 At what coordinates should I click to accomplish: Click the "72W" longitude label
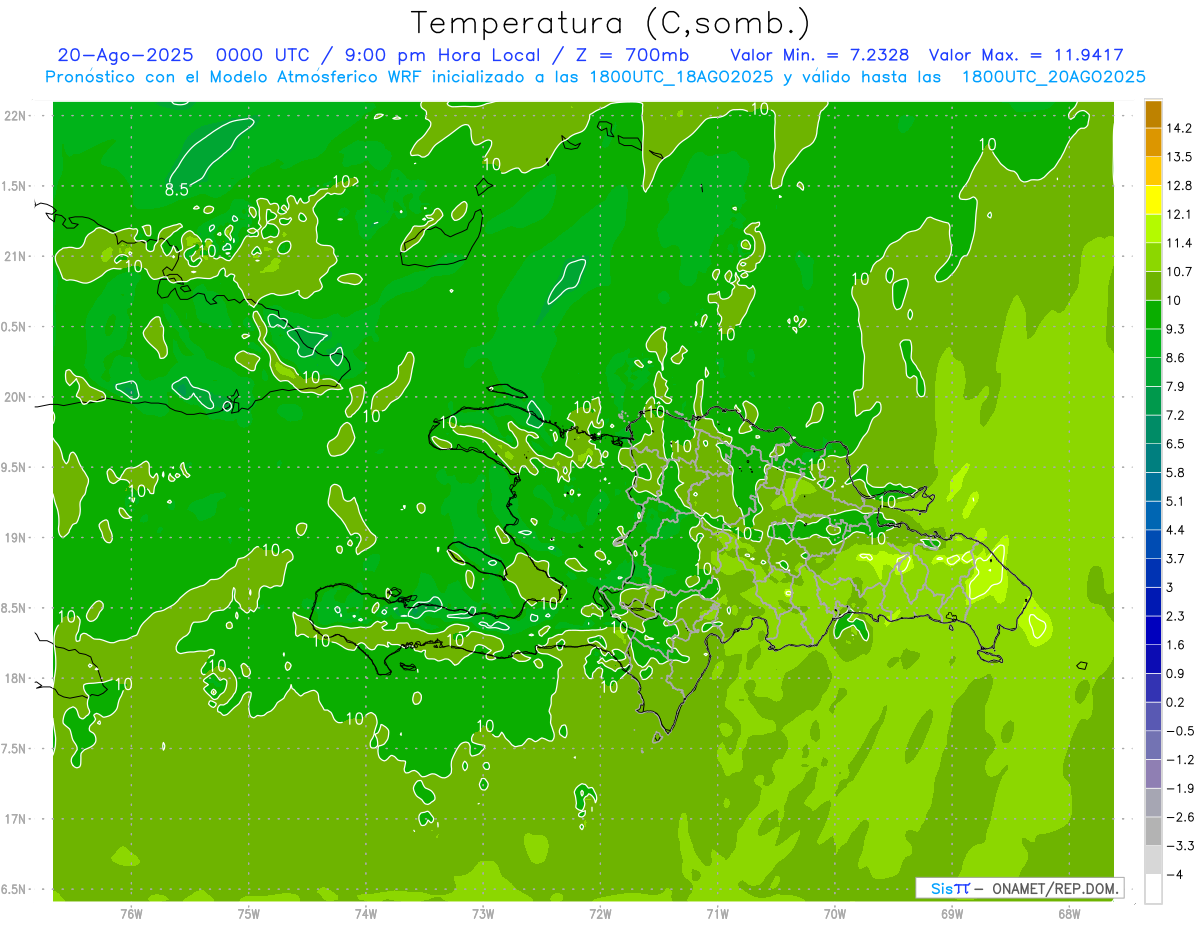(x=600, y=913)
